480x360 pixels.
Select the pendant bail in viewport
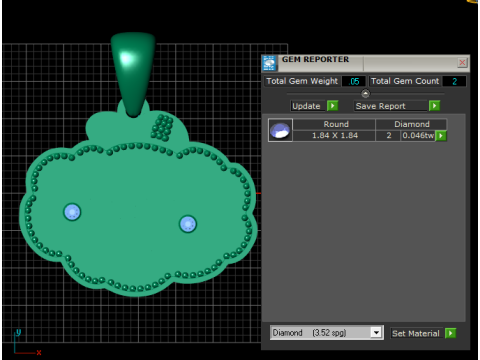(133, 74)
